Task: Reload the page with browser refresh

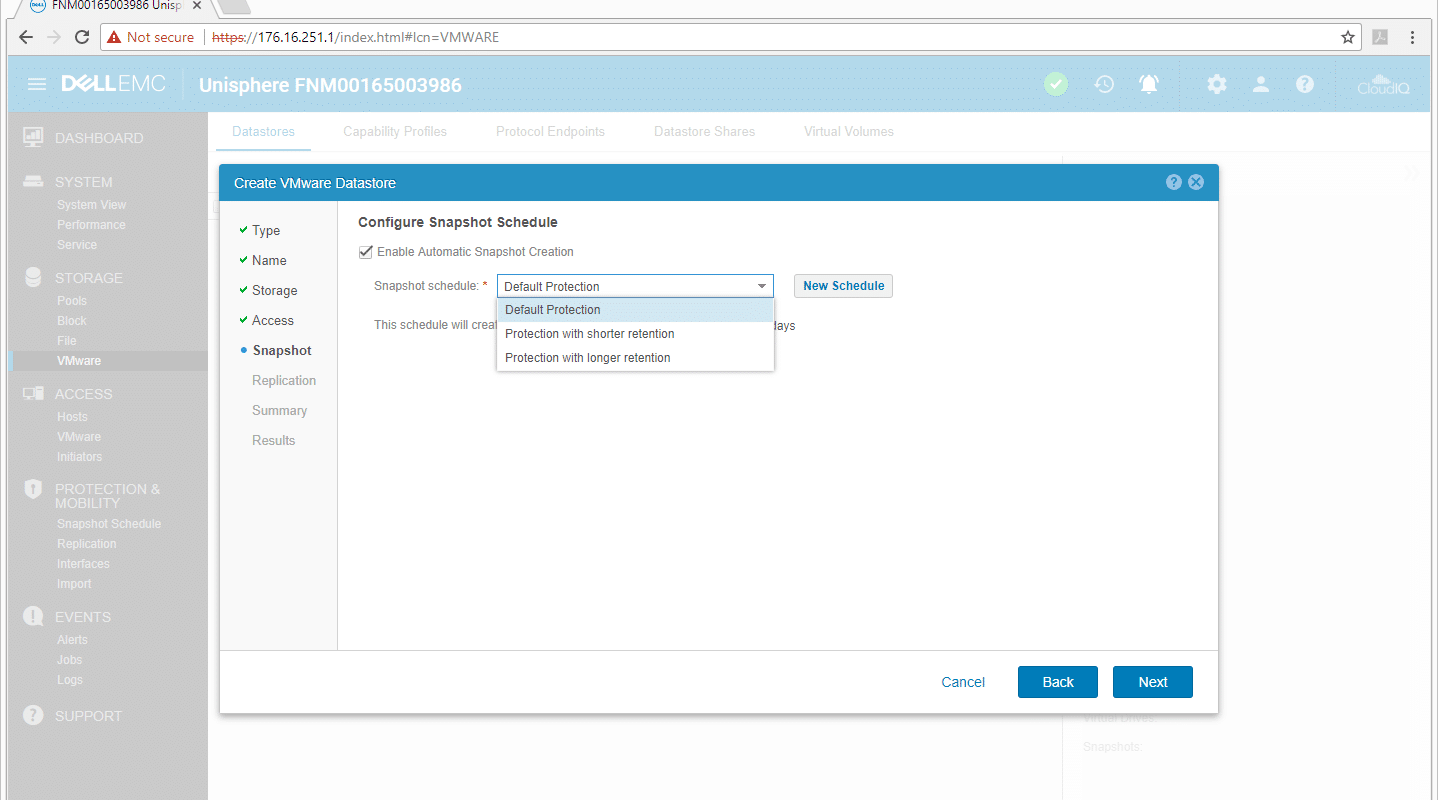Action: (x=82, y=37)
